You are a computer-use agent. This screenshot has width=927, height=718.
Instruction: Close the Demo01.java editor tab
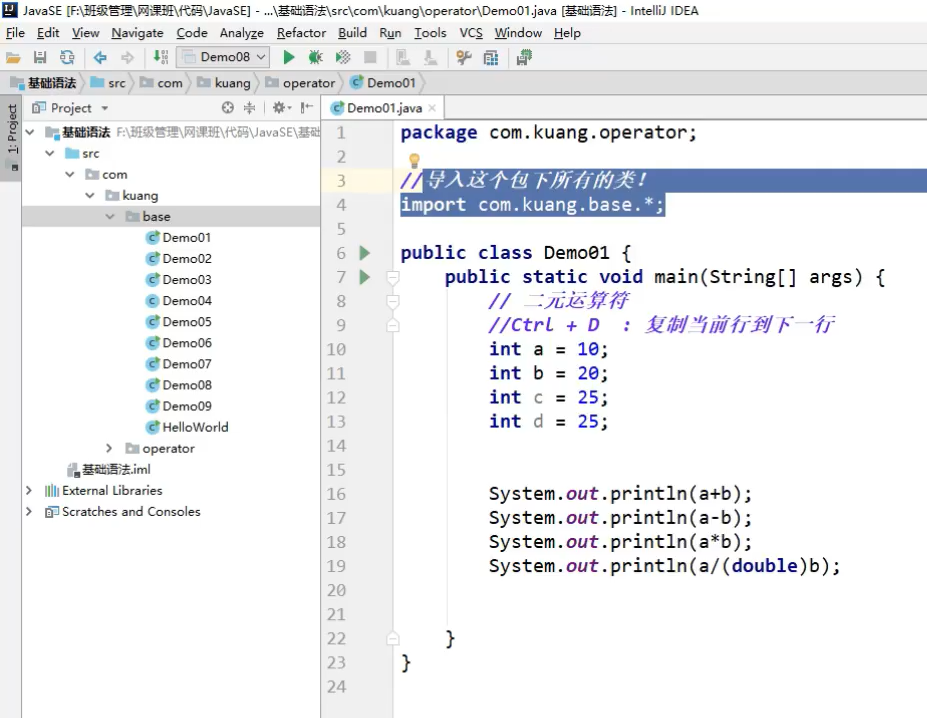point(432,109)
